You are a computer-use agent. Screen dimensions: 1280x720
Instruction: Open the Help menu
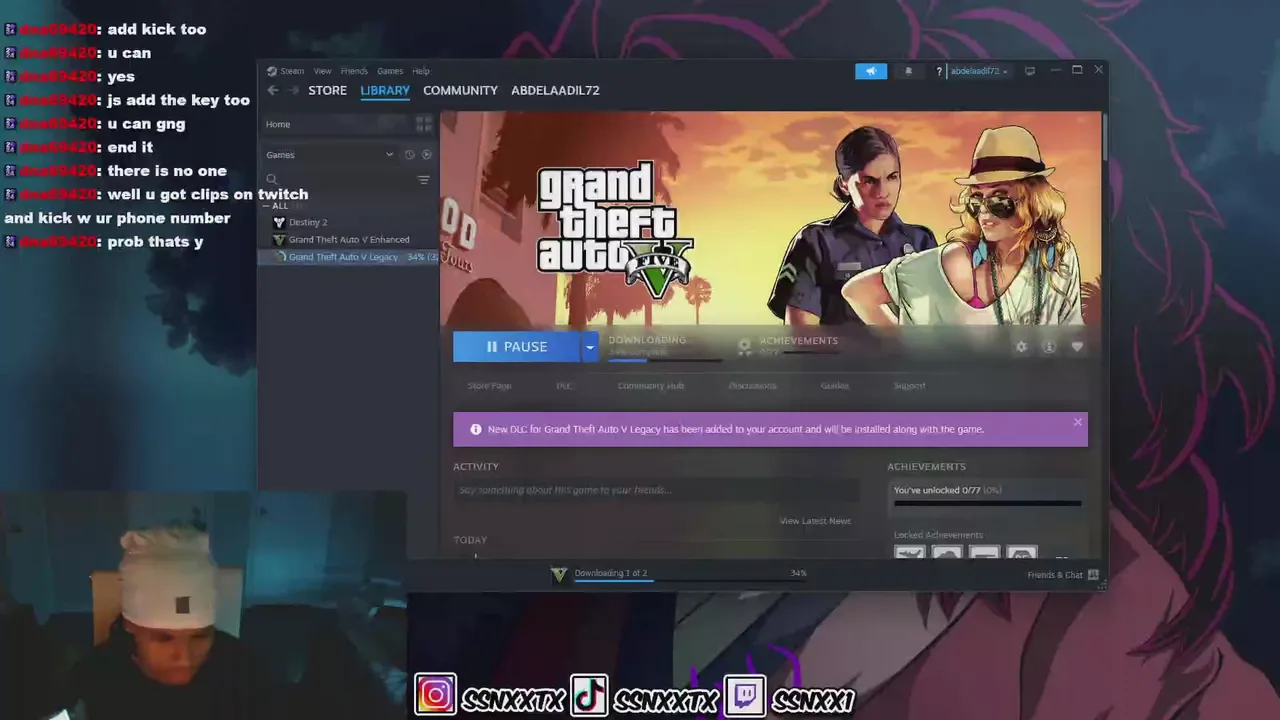tap(421, 71)
